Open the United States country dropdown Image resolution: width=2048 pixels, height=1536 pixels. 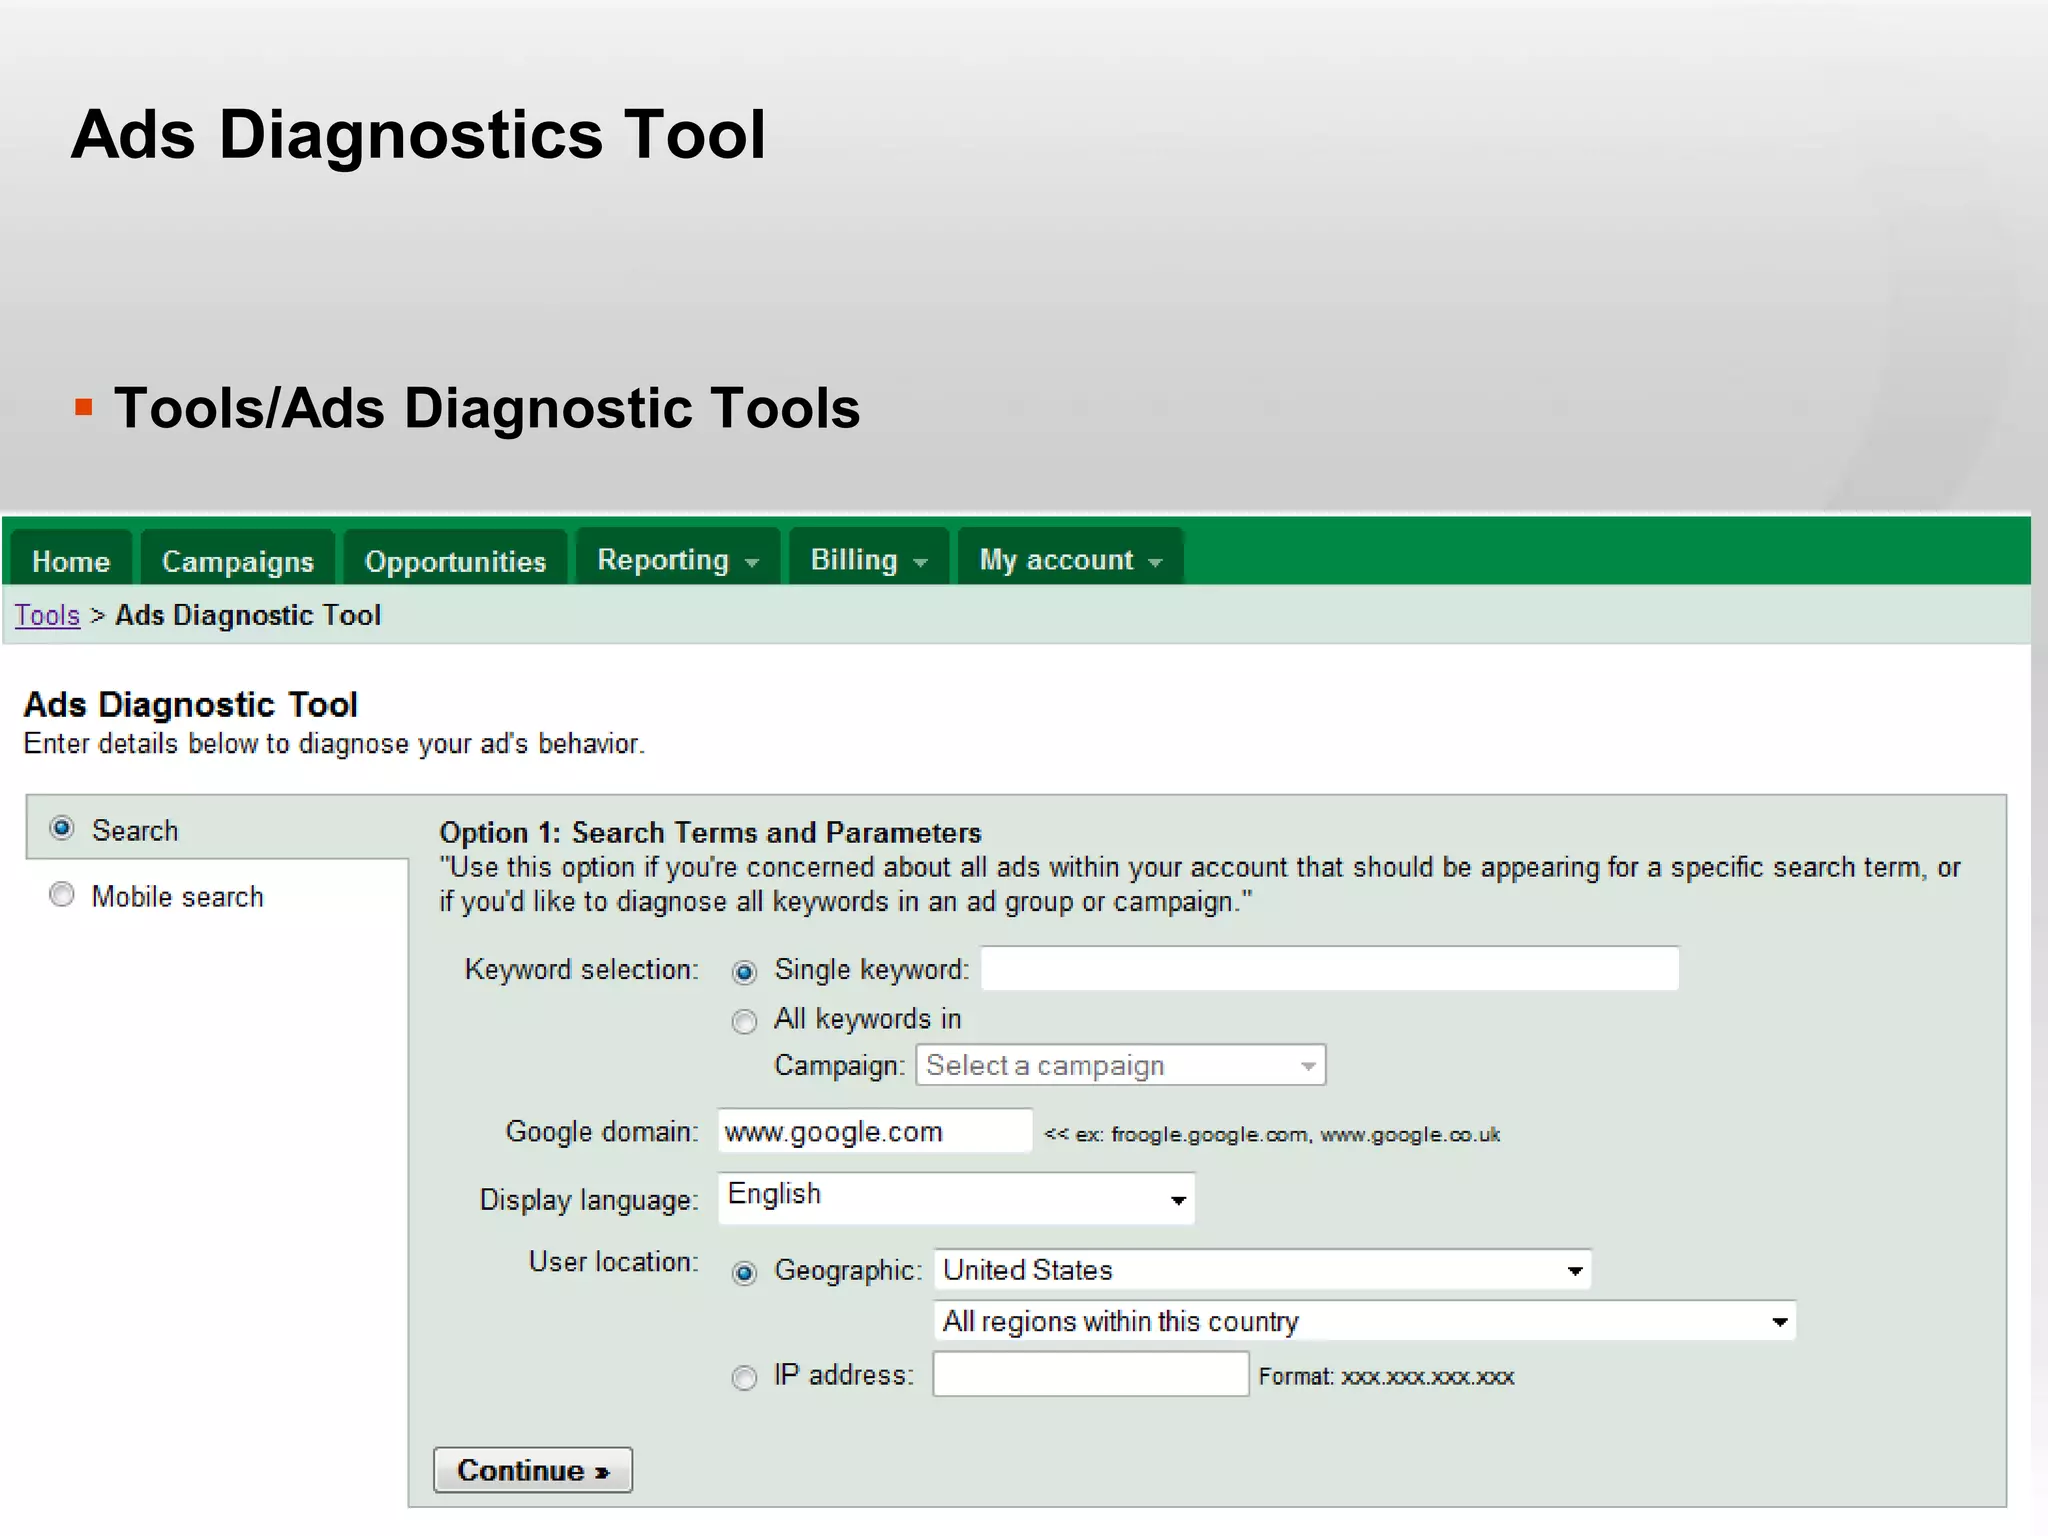(1262, 1270)
